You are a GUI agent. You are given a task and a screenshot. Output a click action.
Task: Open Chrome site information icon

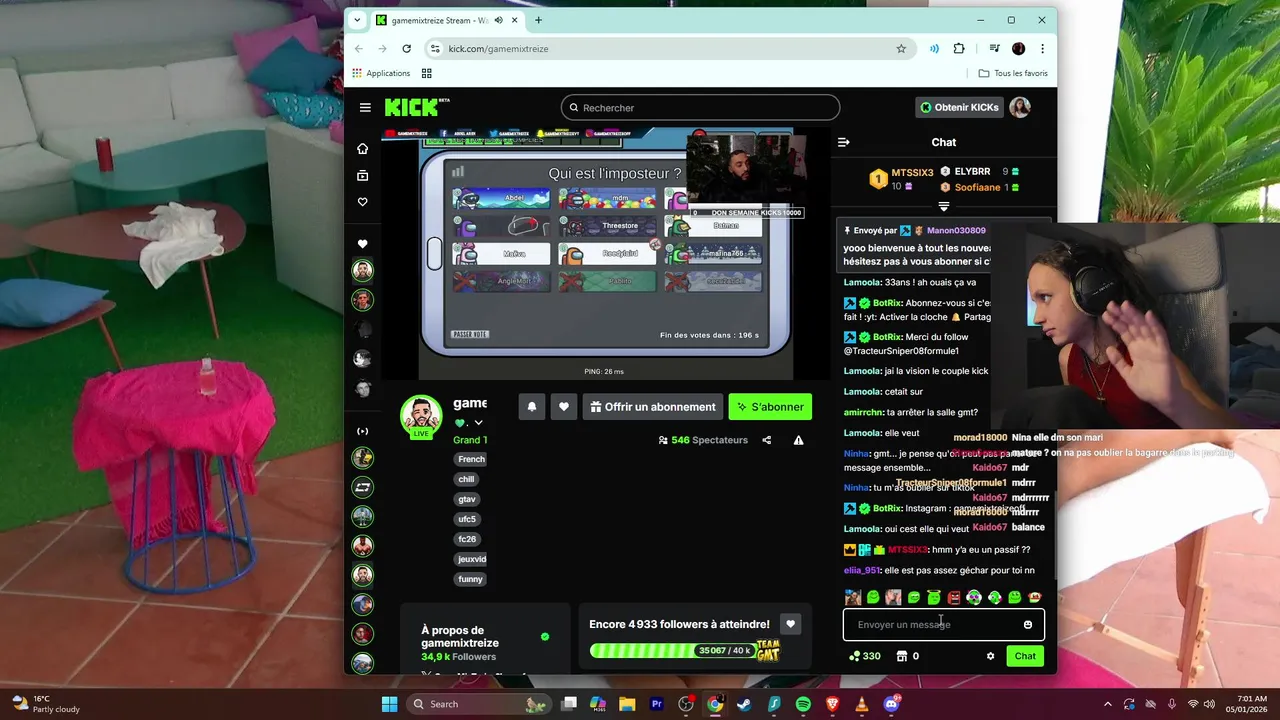coord(434,48)
